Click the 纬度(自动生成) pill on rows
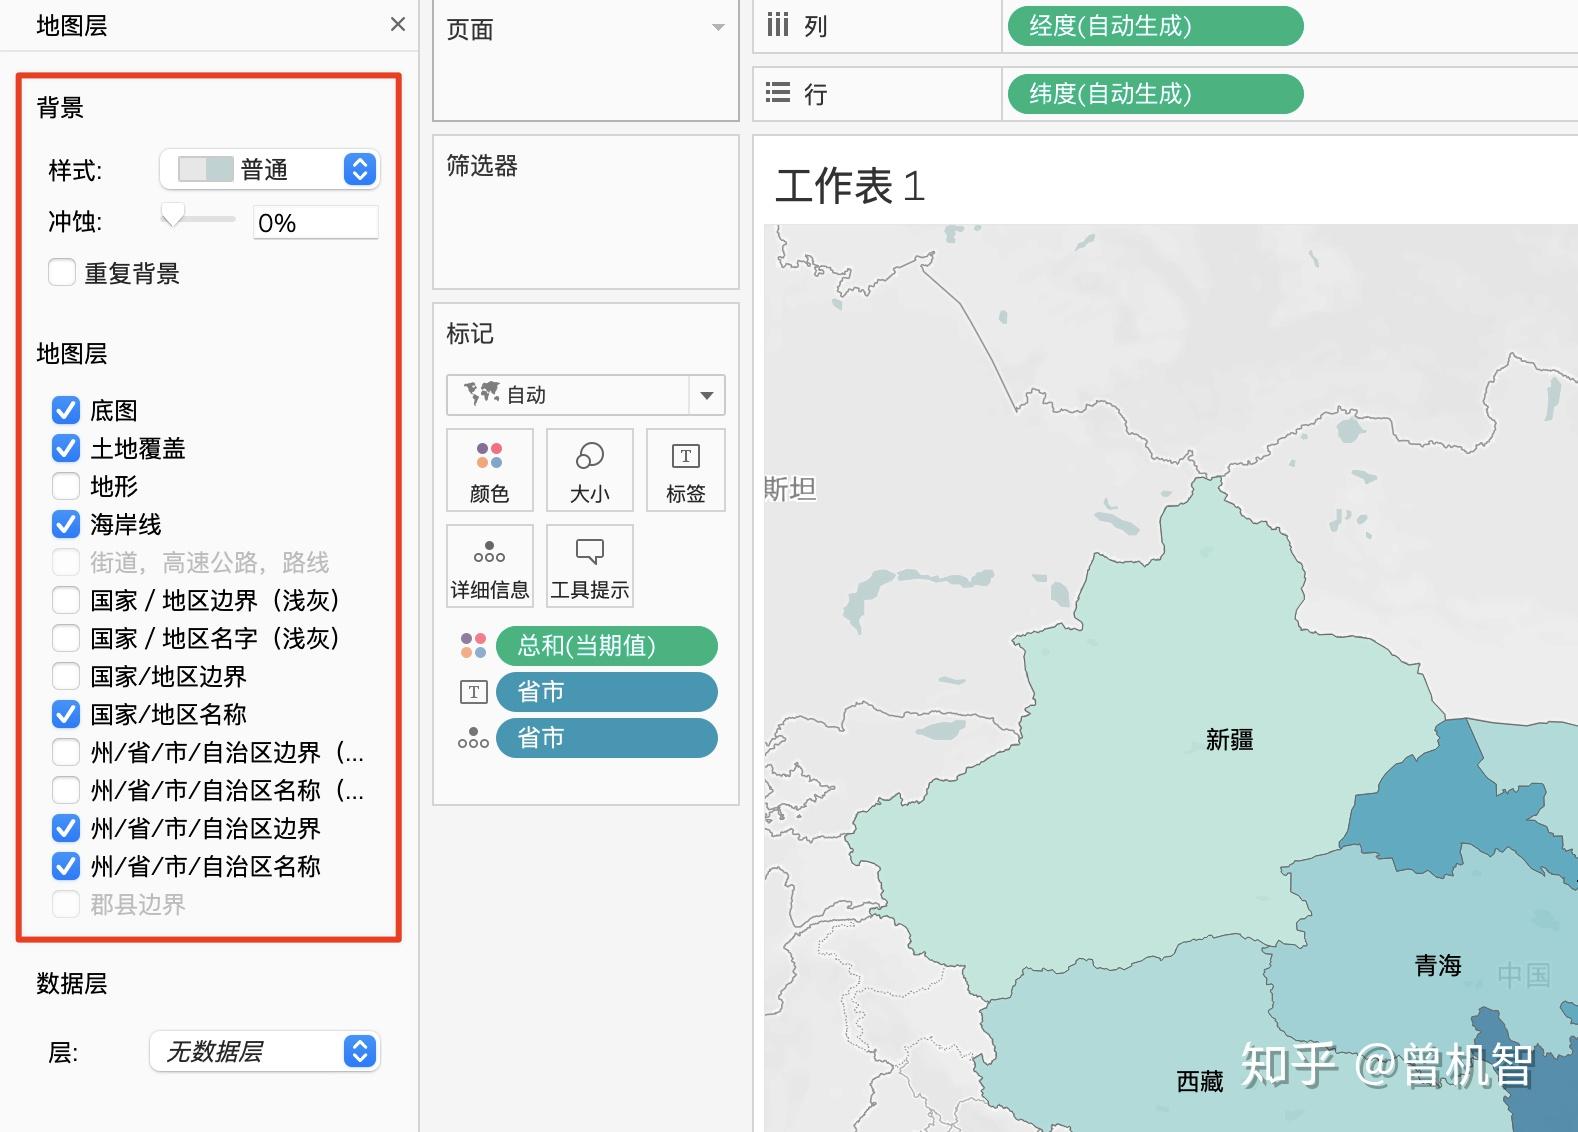This screenshot has width=1578, height=1132. click(1155, 94)
